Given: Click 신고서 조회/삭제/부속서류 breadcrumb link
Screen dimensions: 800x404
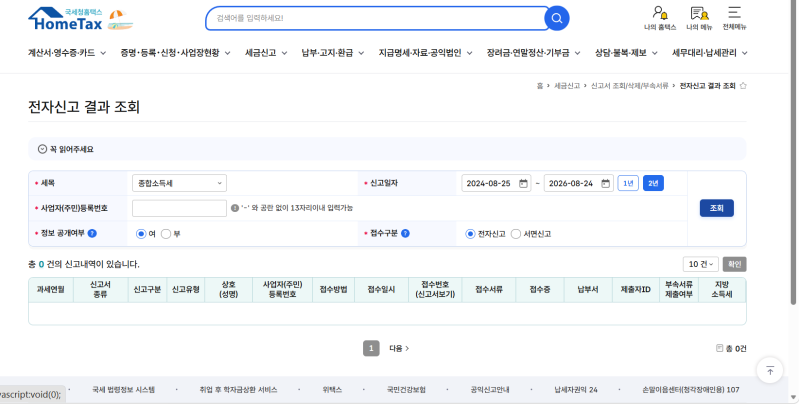Looking at the screenshot, I should (630, 86).
